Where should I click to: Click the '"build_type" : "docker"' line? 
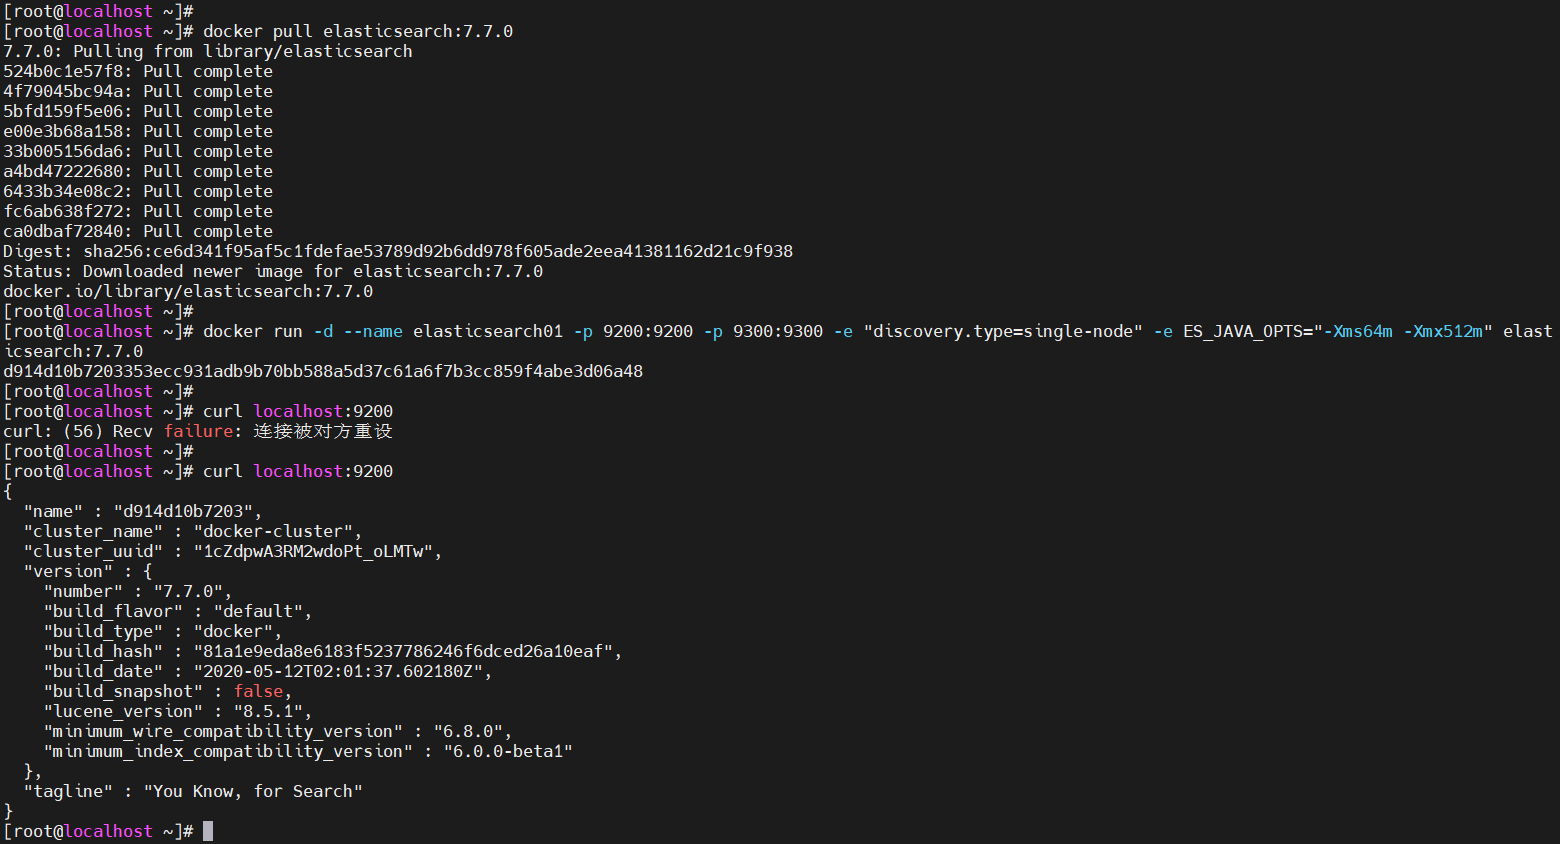(x=163, y=631)
